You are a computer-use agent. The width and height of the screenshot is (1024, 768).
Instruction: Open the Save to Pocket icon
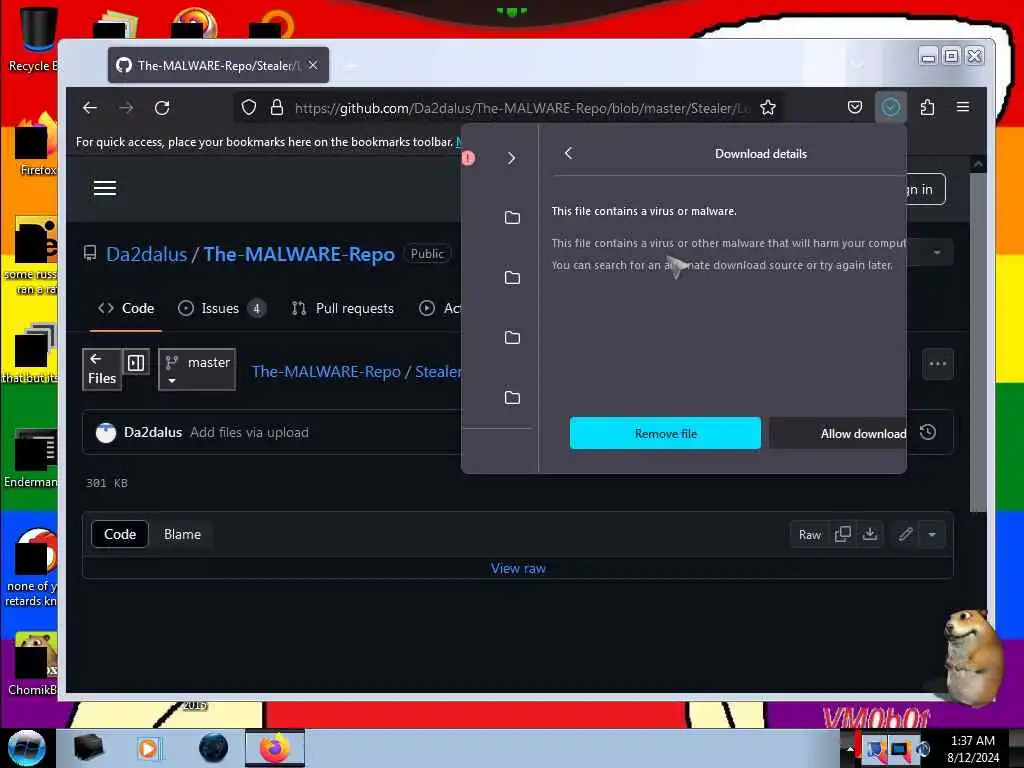[x=855, y=107]
